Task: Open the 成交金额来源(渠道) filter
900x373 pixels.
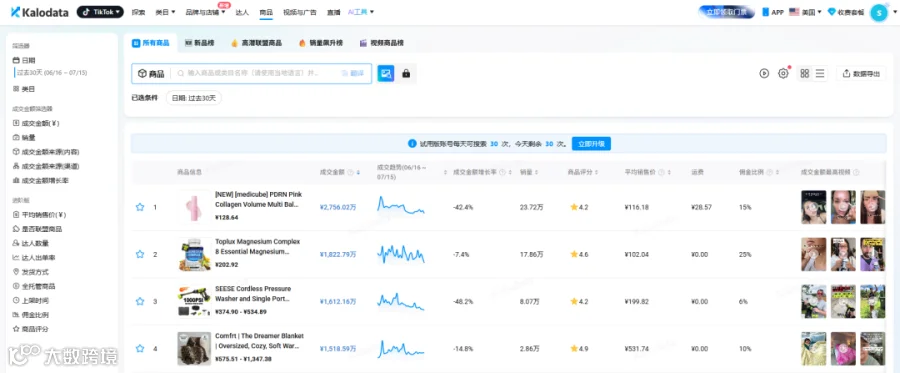Action: [45, 166]
